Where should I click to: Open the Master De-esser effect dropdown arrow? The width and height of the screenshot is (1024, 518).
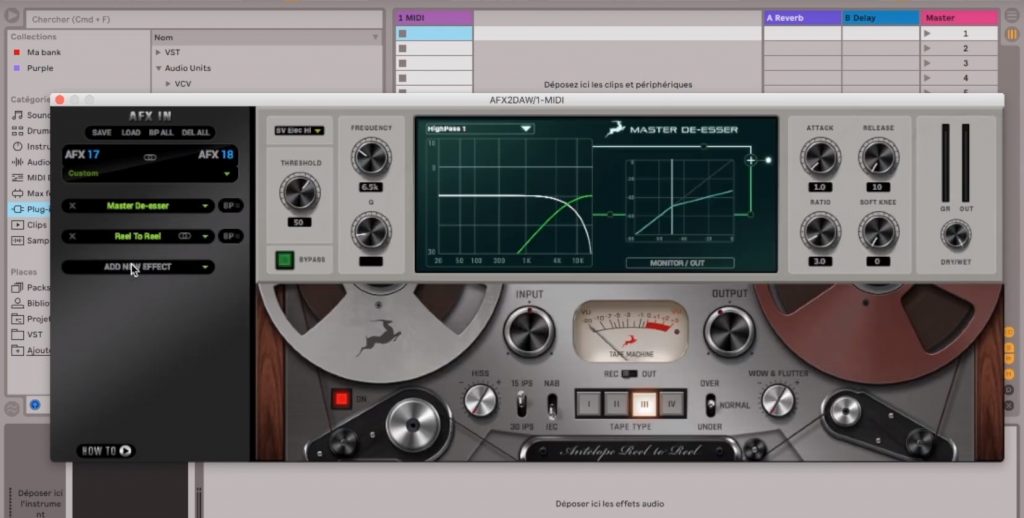pos(205,206)
